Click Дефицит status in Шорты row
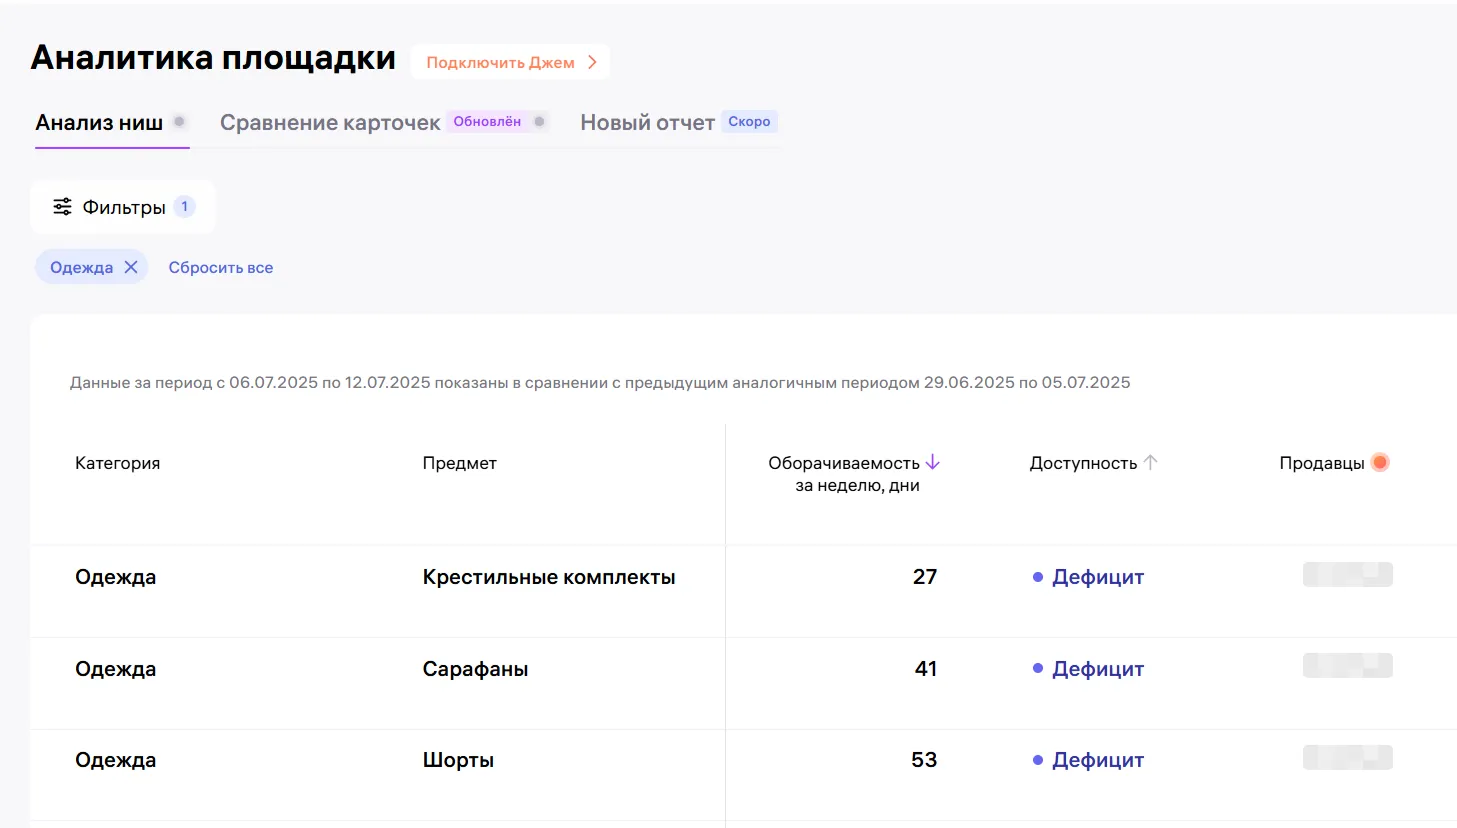The height and width of the screenshot is (828, 1457). [x=1097, y=760]
